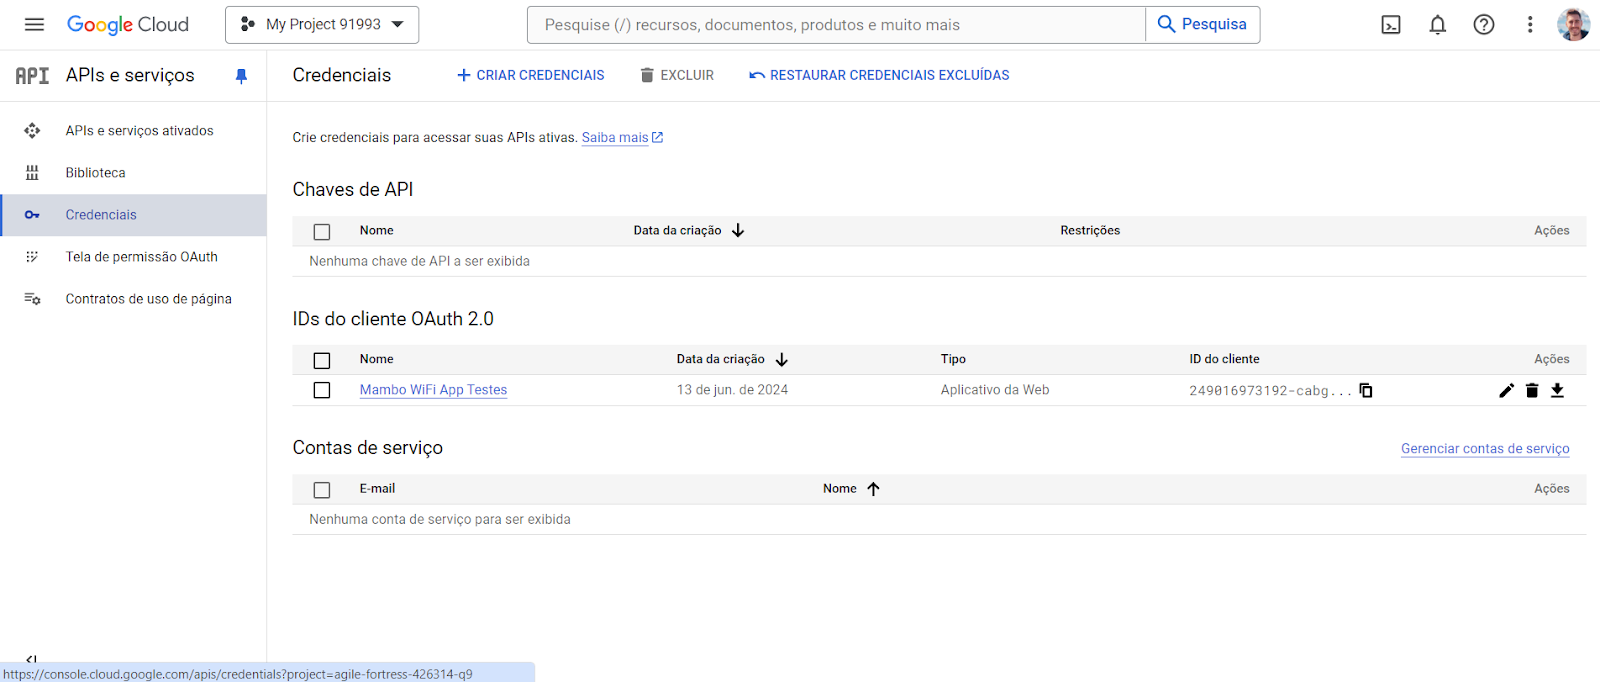Viewport: 1600px width, 682px height.
Task: Sort OAuth clients by Data da criação arrow
Action: pos(782,360)
